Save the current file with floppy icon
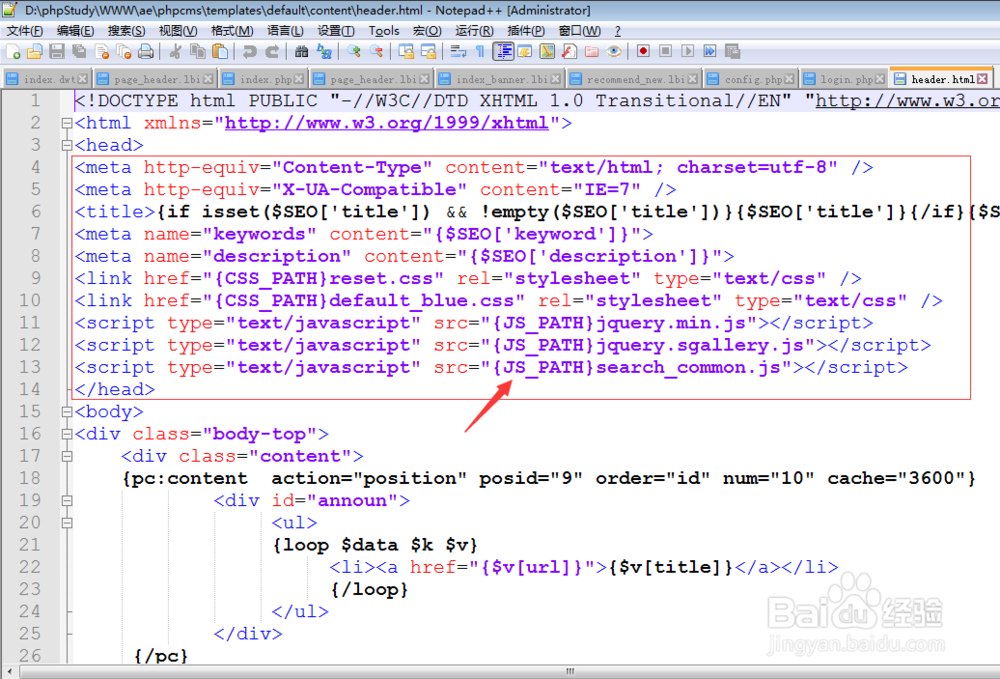1000x679 pixels. click(x=57, y=52)
